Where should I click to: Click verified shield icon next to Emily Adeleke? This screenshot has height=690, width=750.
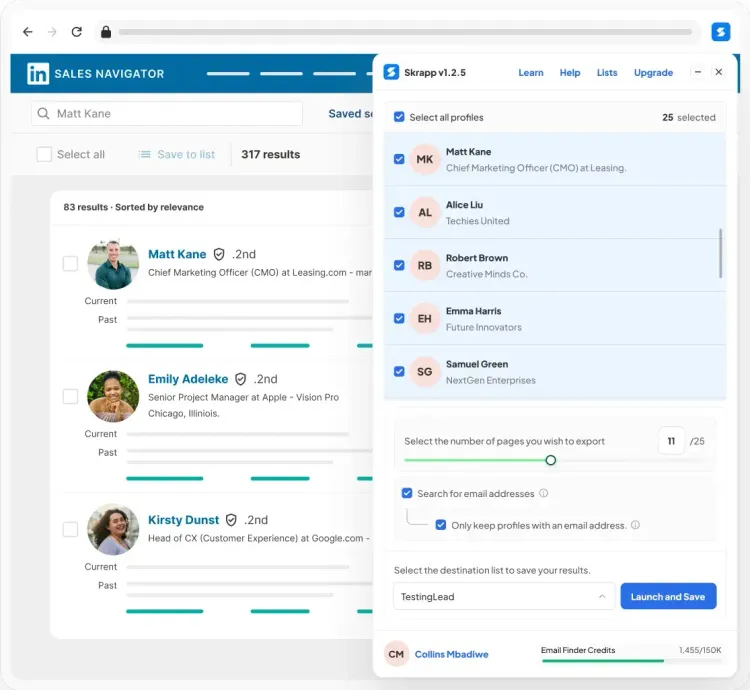[241, 379]
